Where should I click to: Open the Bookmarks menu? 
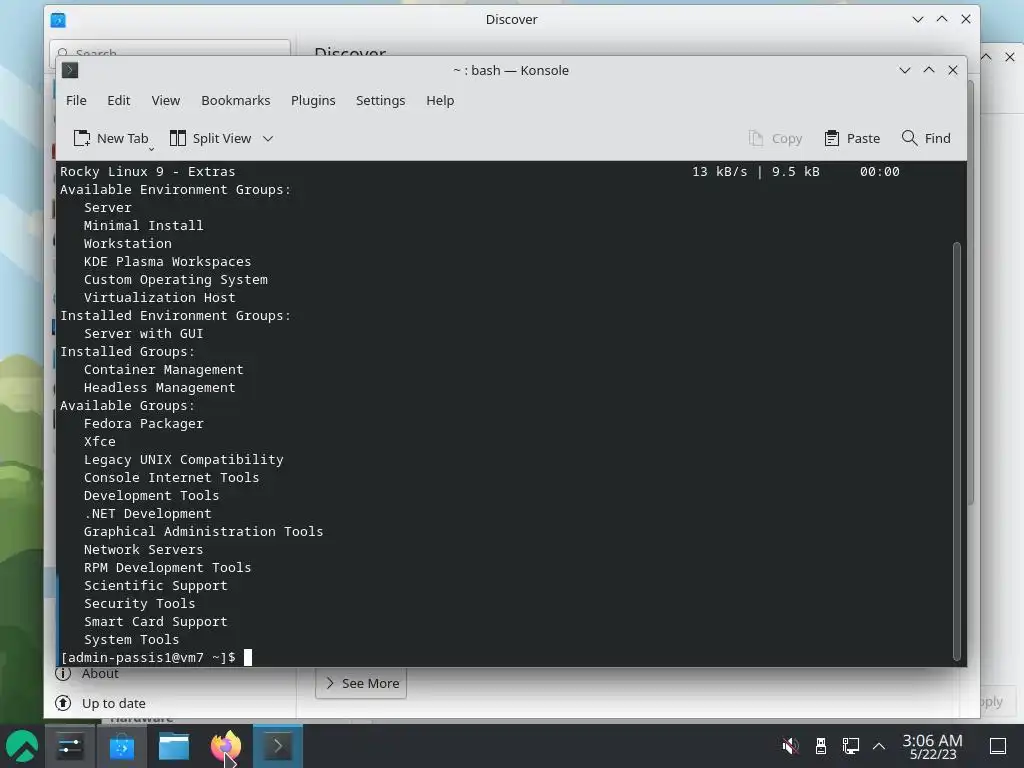click(236, 101)
